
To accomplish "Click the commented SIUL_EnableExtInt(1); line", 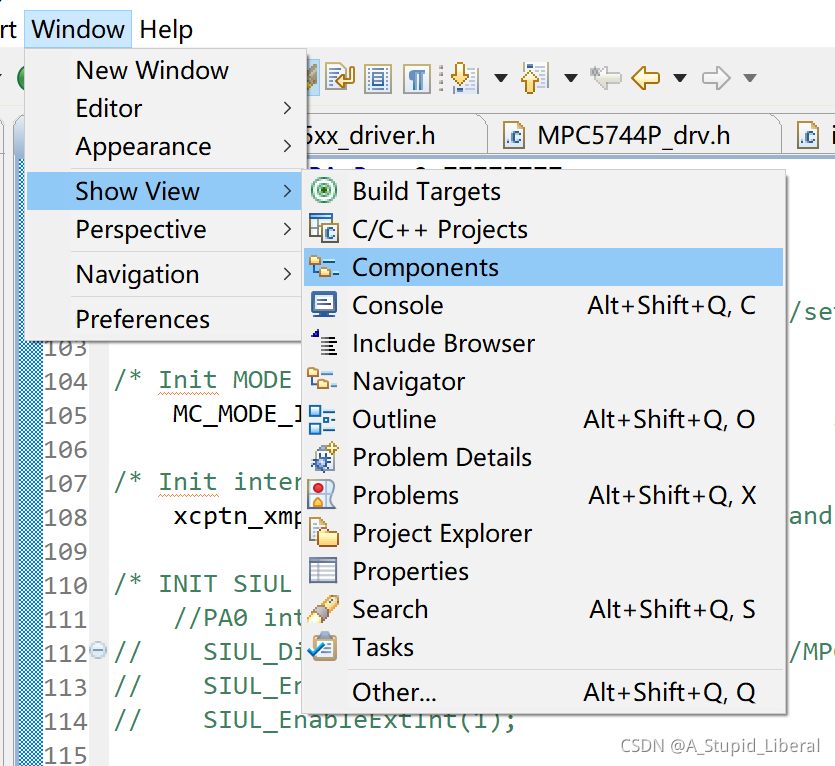I will click(x=314, y=720).
